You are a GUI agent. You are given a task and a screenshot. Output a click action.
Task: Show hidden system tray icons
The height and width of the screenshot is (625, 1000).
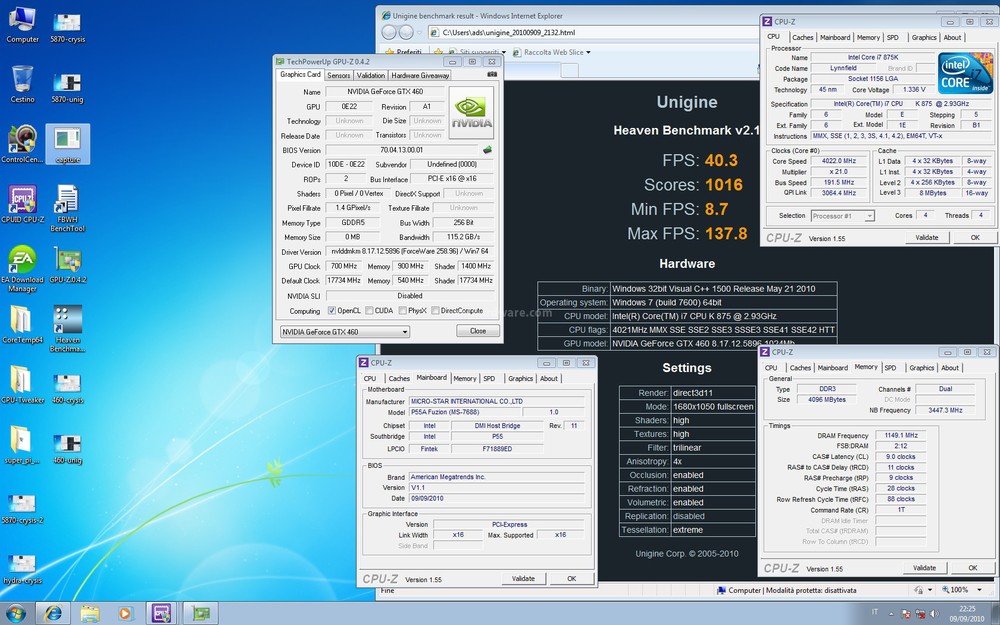point(892,614)
